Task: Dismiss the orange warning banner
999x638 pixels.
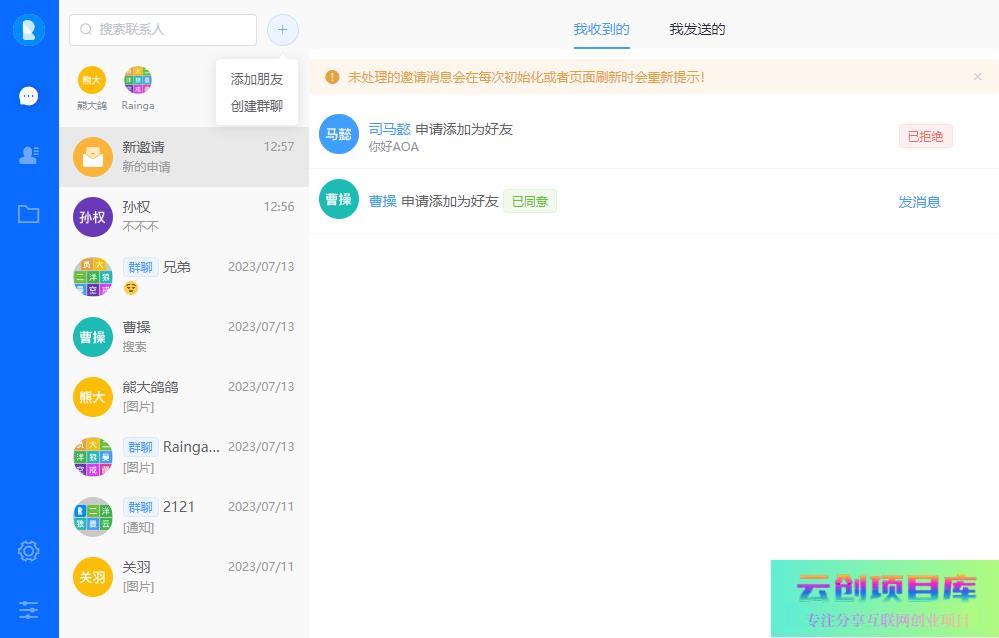Action: 977,77
